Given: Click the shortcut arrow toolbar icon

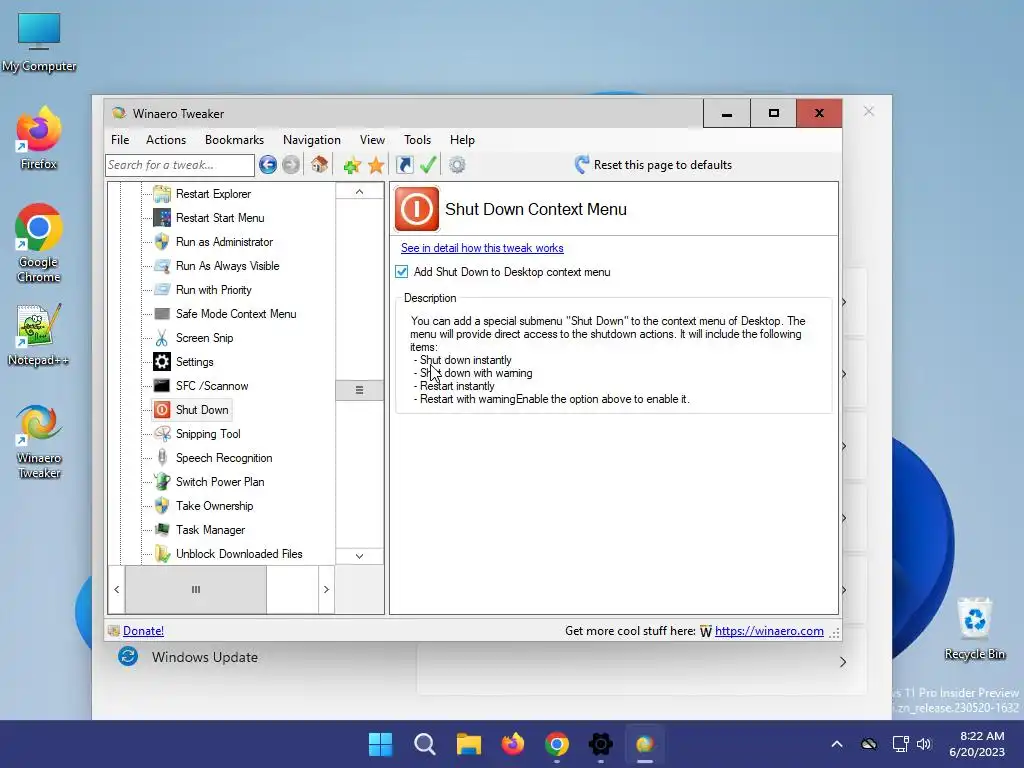Looking at the screenshot, I should [405, 165].
